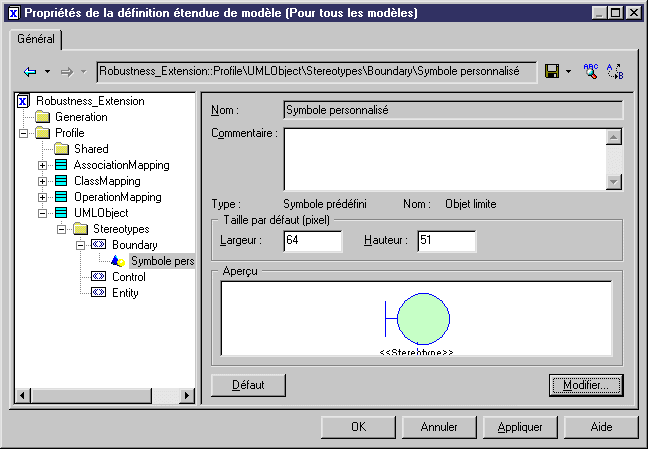Click the Generation folder icon
648x449 pixels.
tap(42, 117)
